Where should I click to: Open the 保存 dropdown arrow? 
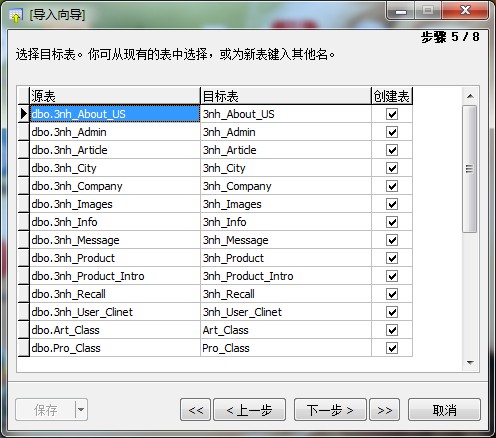click(81, 410)
